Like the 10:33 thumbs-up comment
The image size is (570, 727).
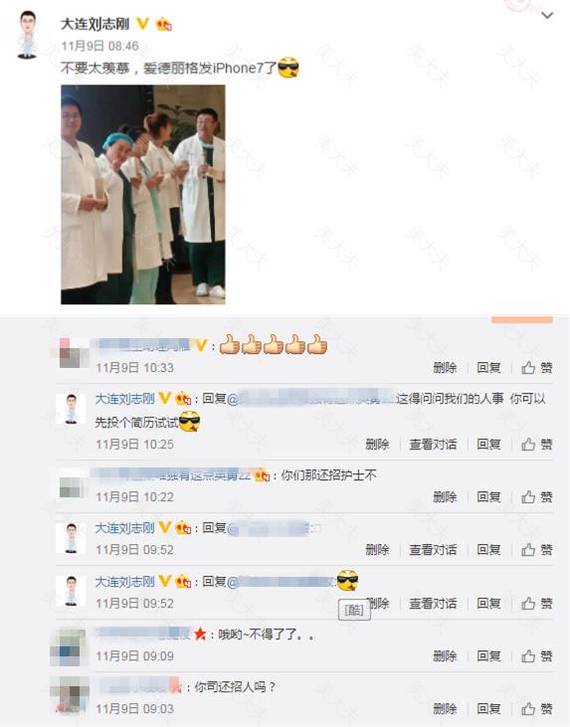click(x=537, y=368)
